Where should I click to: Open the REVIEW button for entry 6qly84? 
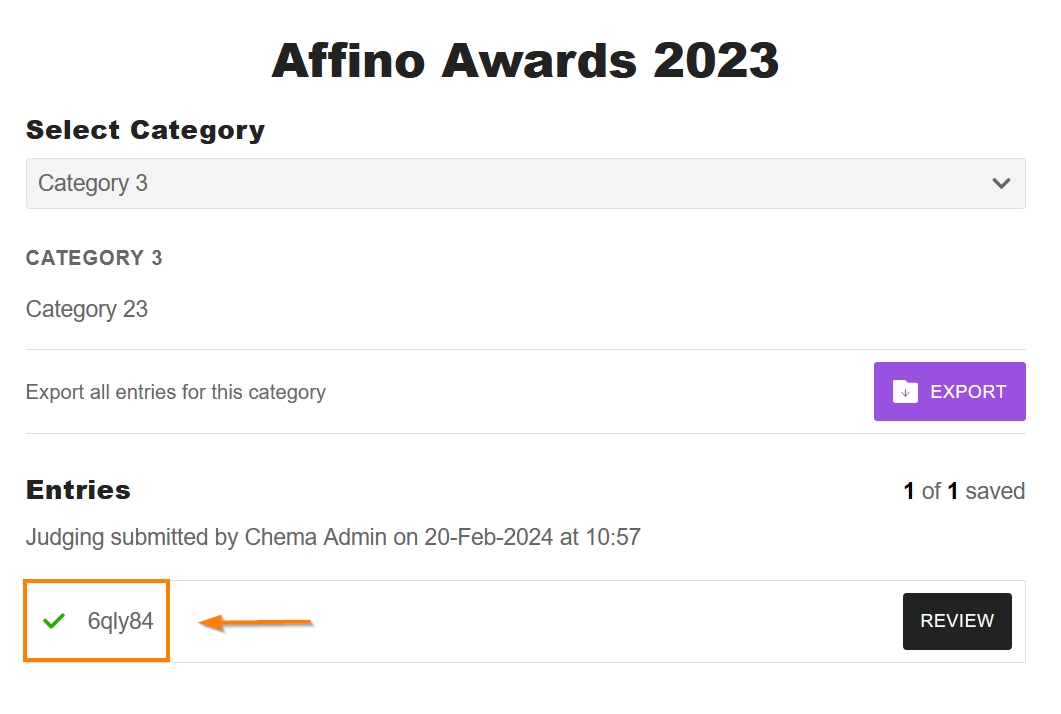click(x=957, y=621)
